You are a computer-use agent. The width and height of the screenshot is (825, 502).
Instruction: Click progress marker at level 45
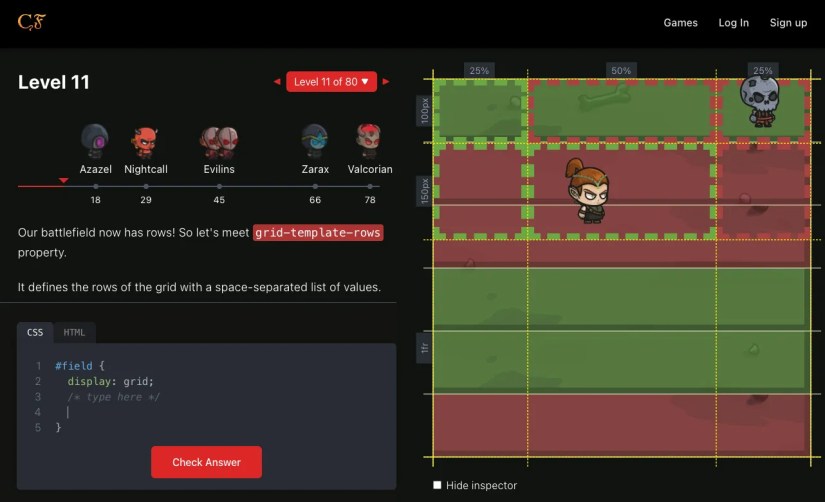point(219,186)
